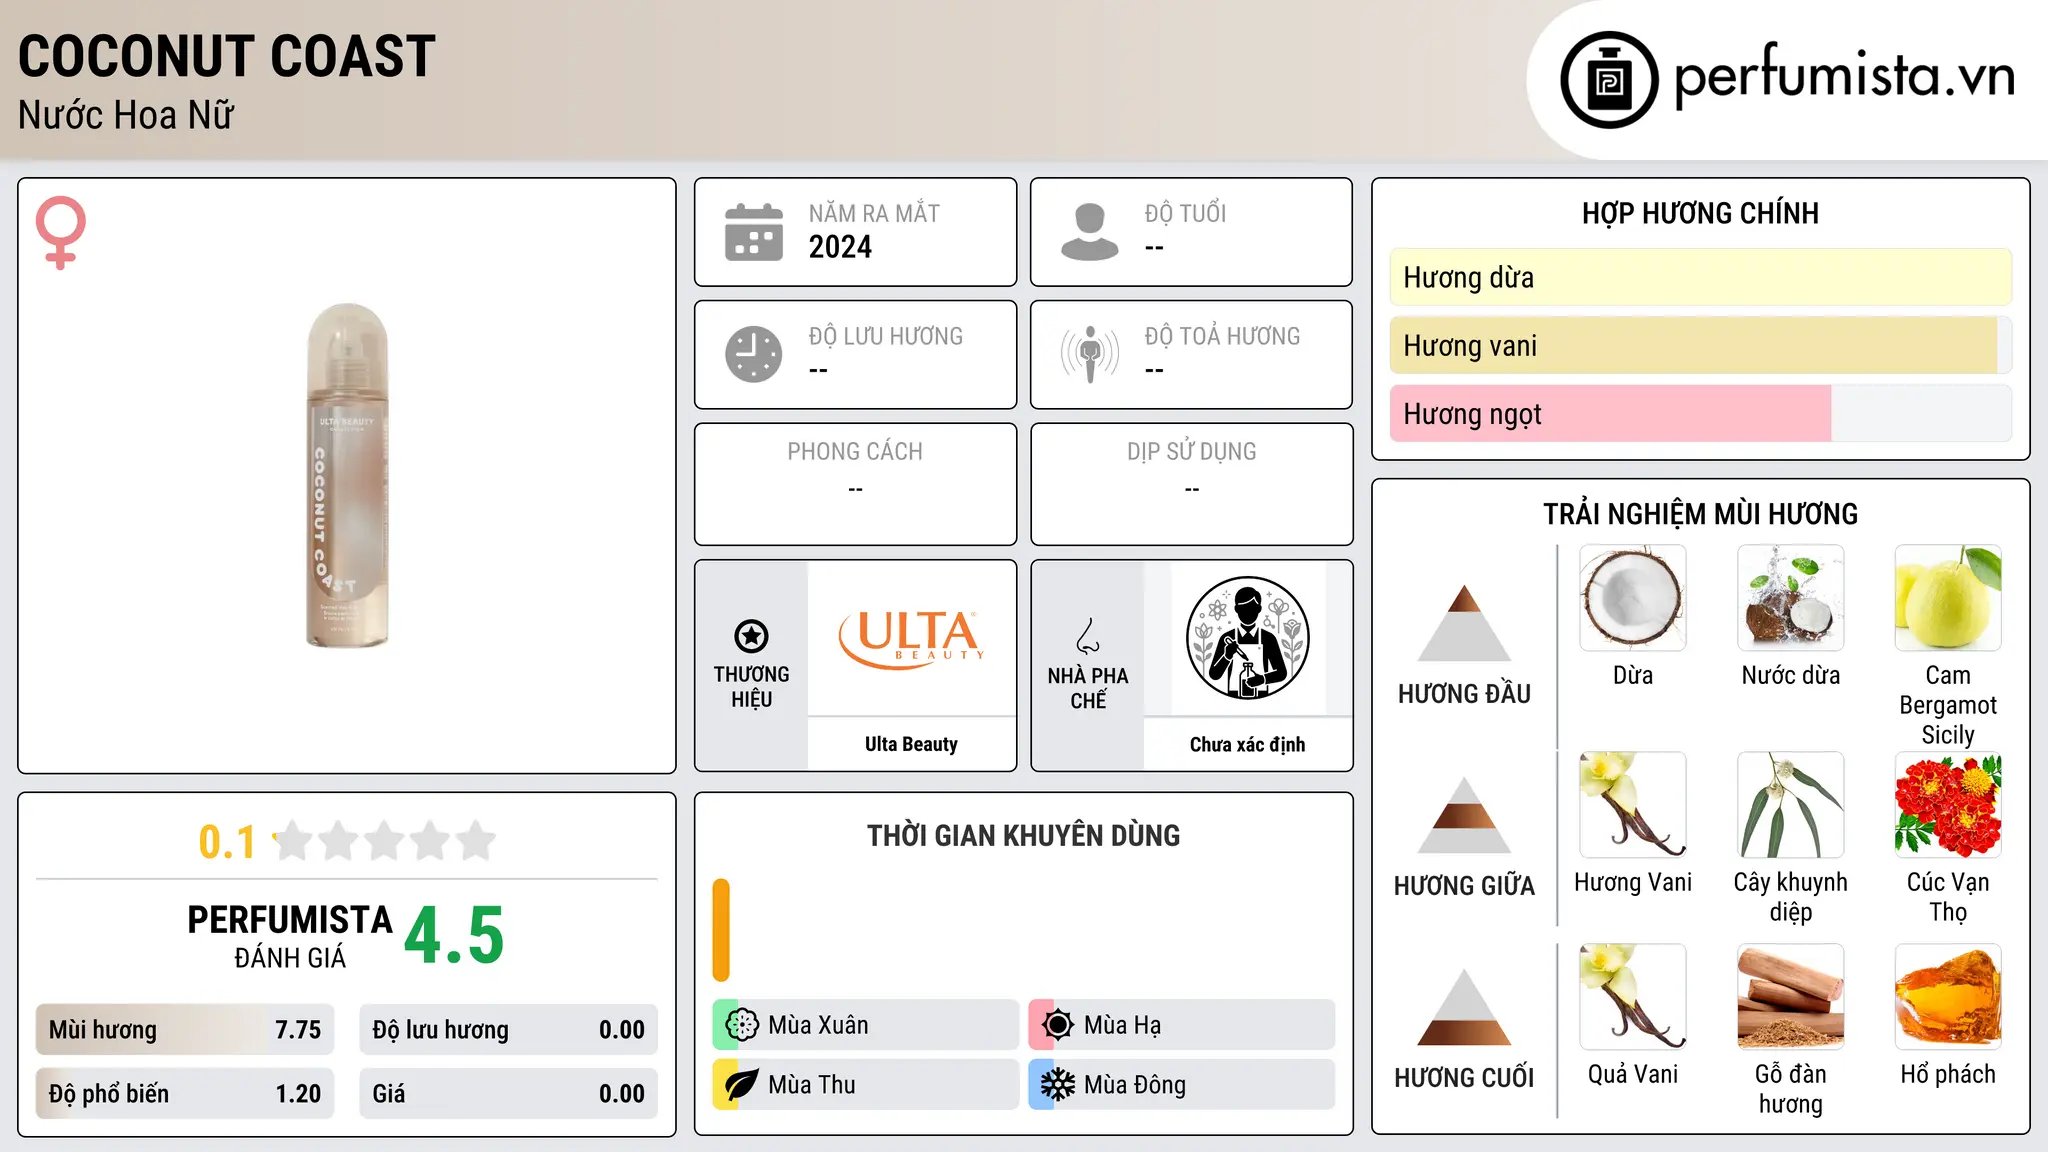
Task: Click the Hương dừa accord bar
Action: coord(1701,277)
